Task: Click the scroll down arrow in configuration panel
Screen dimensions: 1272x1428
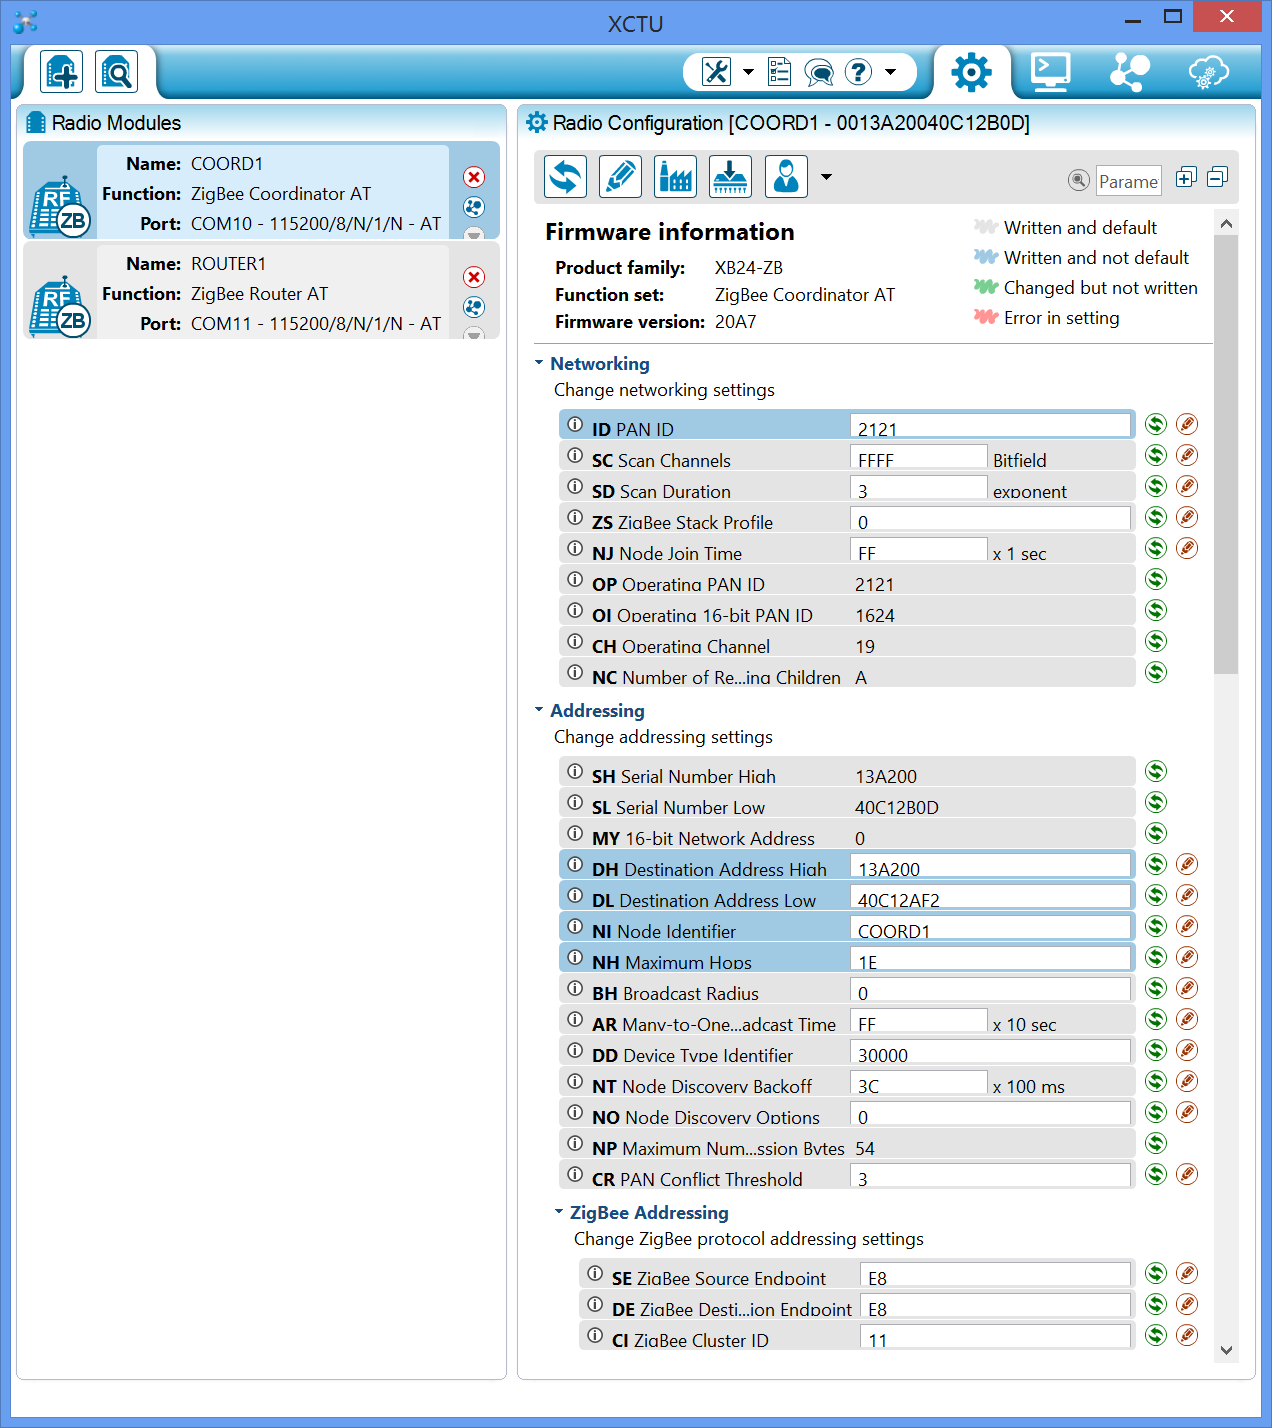Action: click(1226, 1350)
